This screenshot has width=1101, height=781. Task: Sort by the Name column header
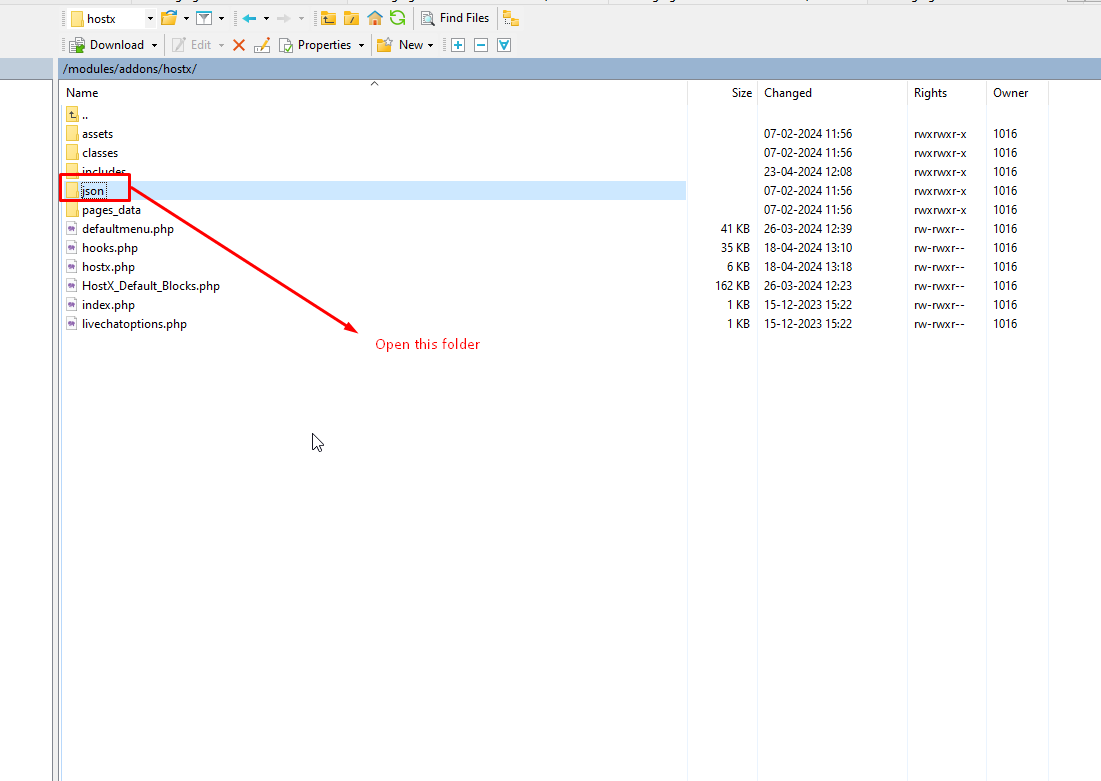(82, 93)
